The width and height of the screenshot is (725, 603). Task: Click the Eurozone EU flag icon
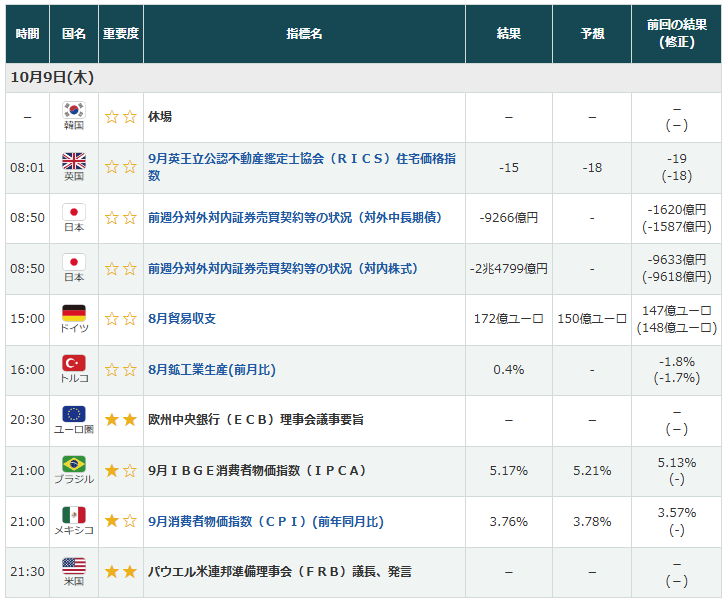(74, 413)
